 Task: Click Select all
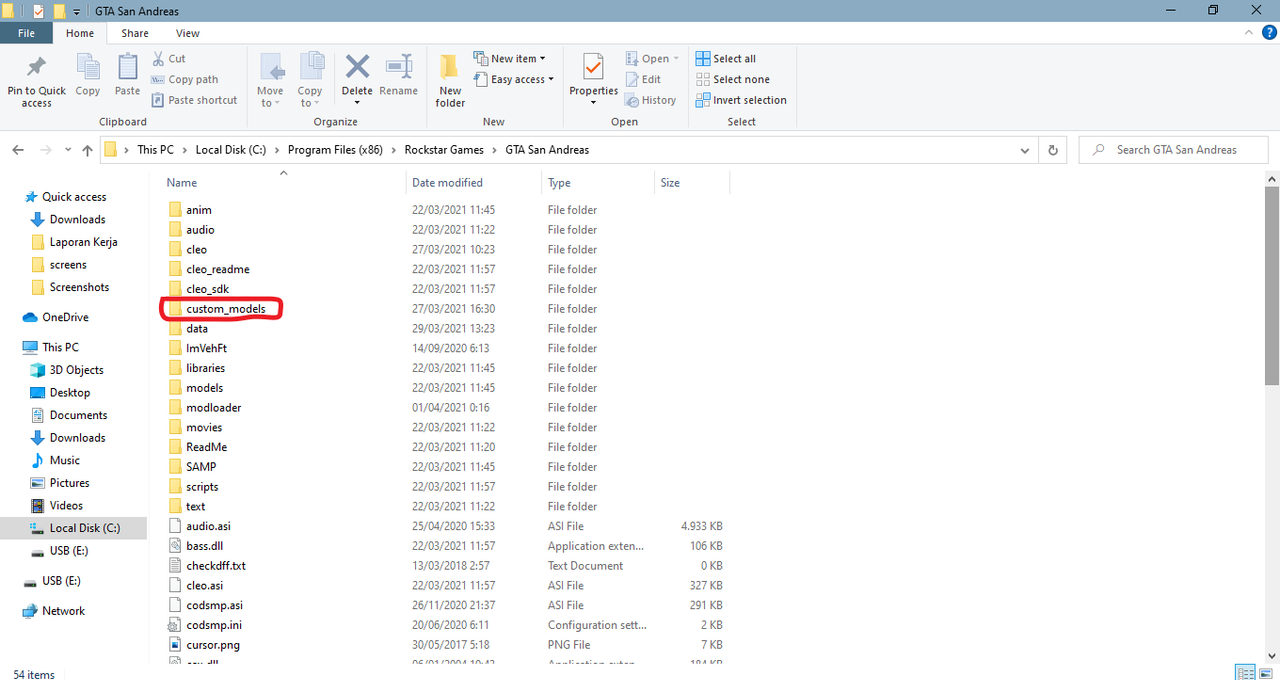[726, 59]
